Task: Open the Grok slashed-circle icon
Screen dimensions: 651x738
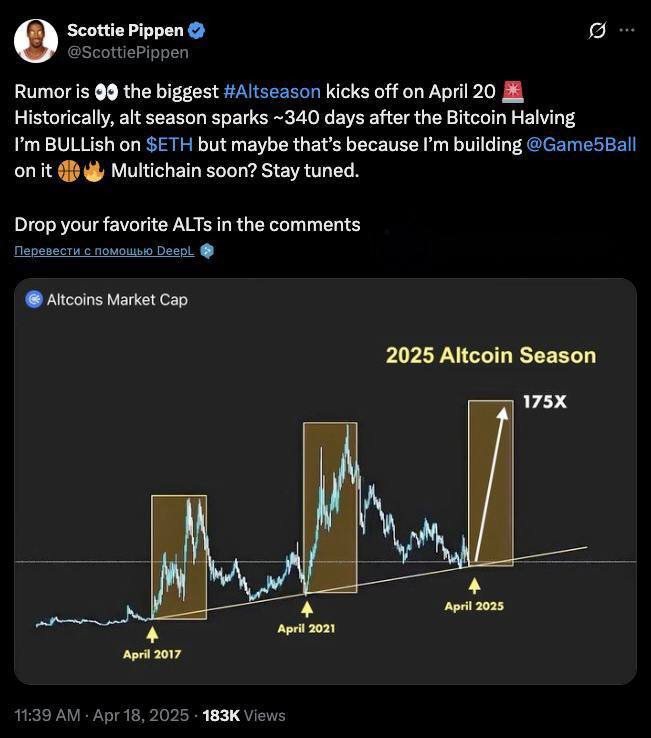Action: tap(597, 31)
